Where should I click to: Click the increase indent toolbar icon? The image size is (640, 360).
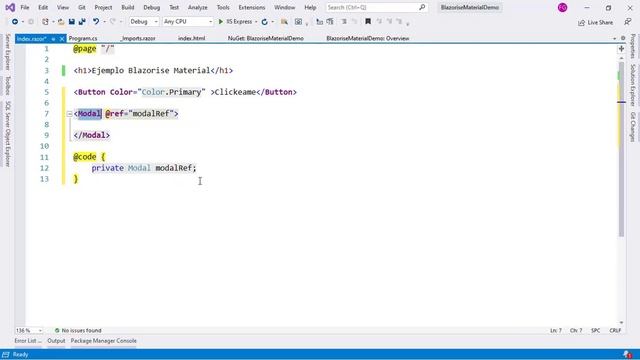(x=330, y=22)
